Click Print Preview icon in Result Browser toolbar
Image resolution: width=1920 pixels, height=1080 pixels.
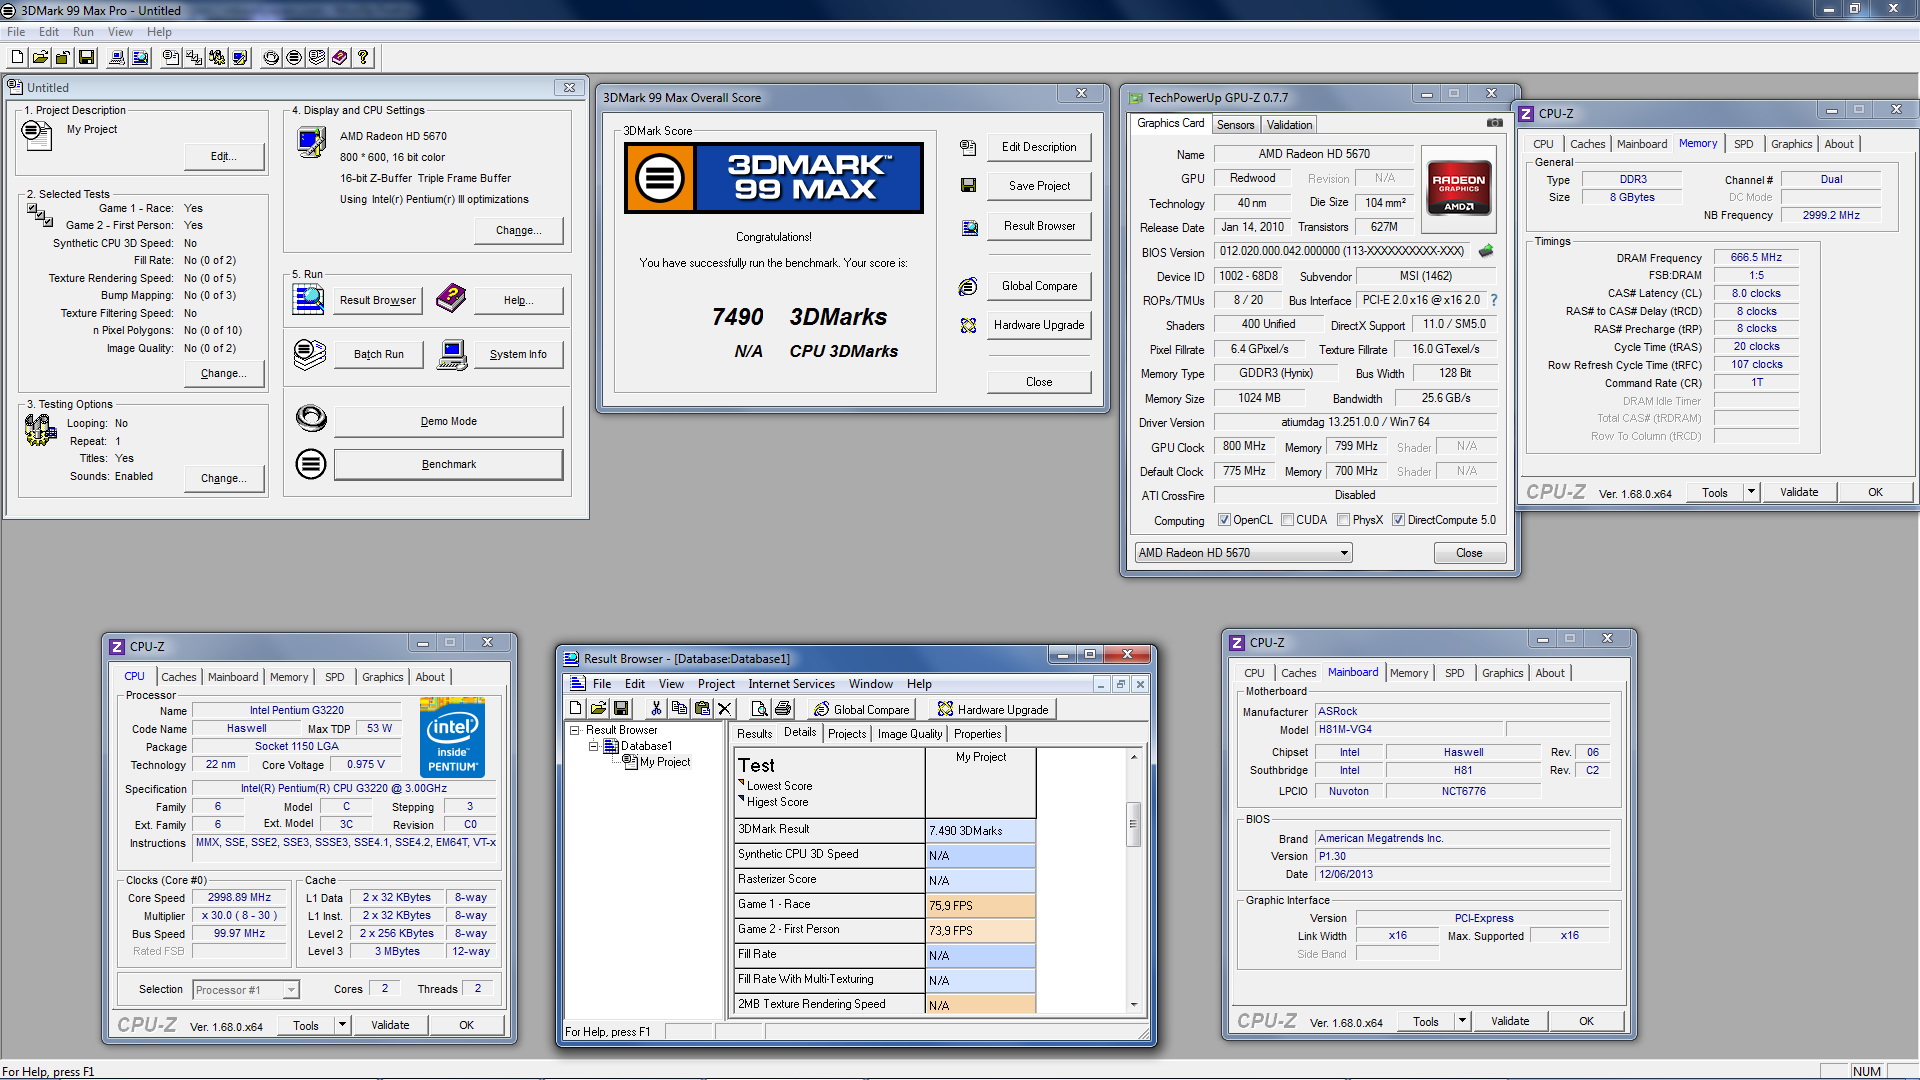[760, 709]
